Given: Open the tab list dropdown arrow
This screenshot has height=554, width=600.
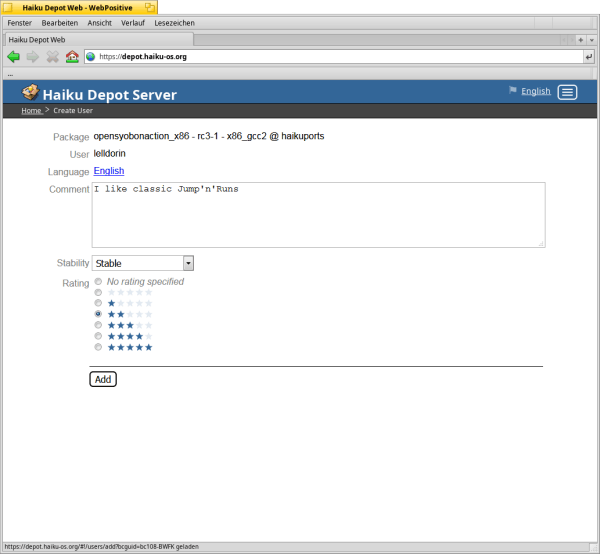Looking at the screenshot, I should point(593,39).
